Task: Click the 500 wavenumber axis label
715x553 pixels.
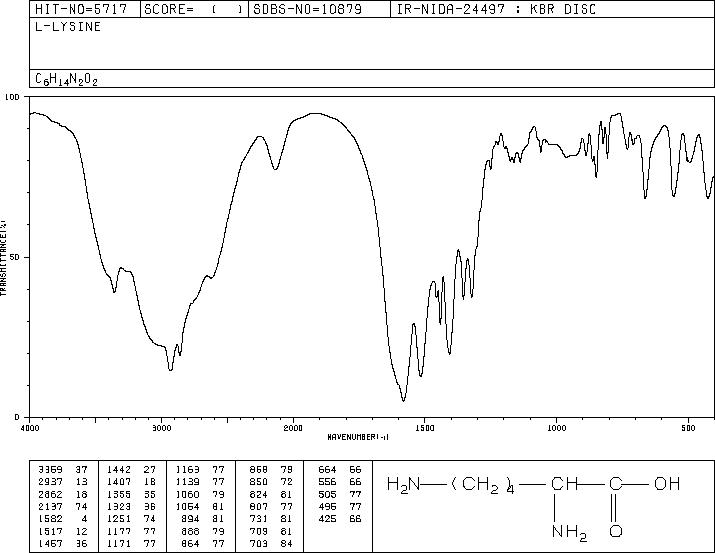Action: [688, 428]
